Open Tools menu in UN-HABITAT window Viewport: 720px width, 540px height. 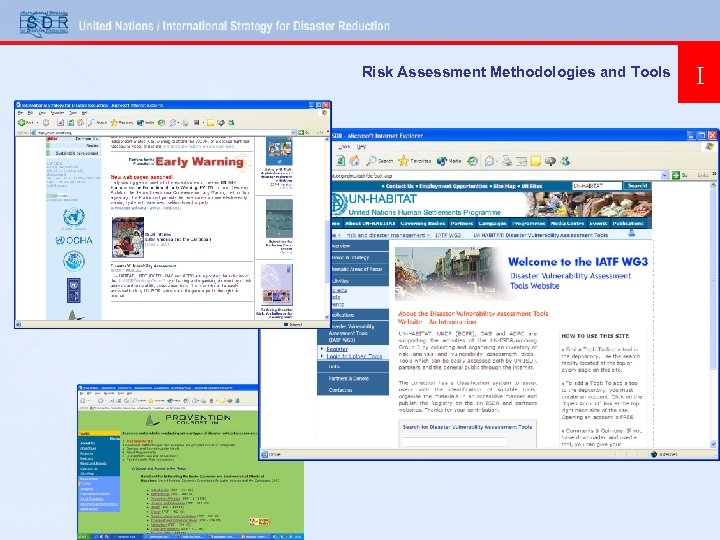click(343, 147)
